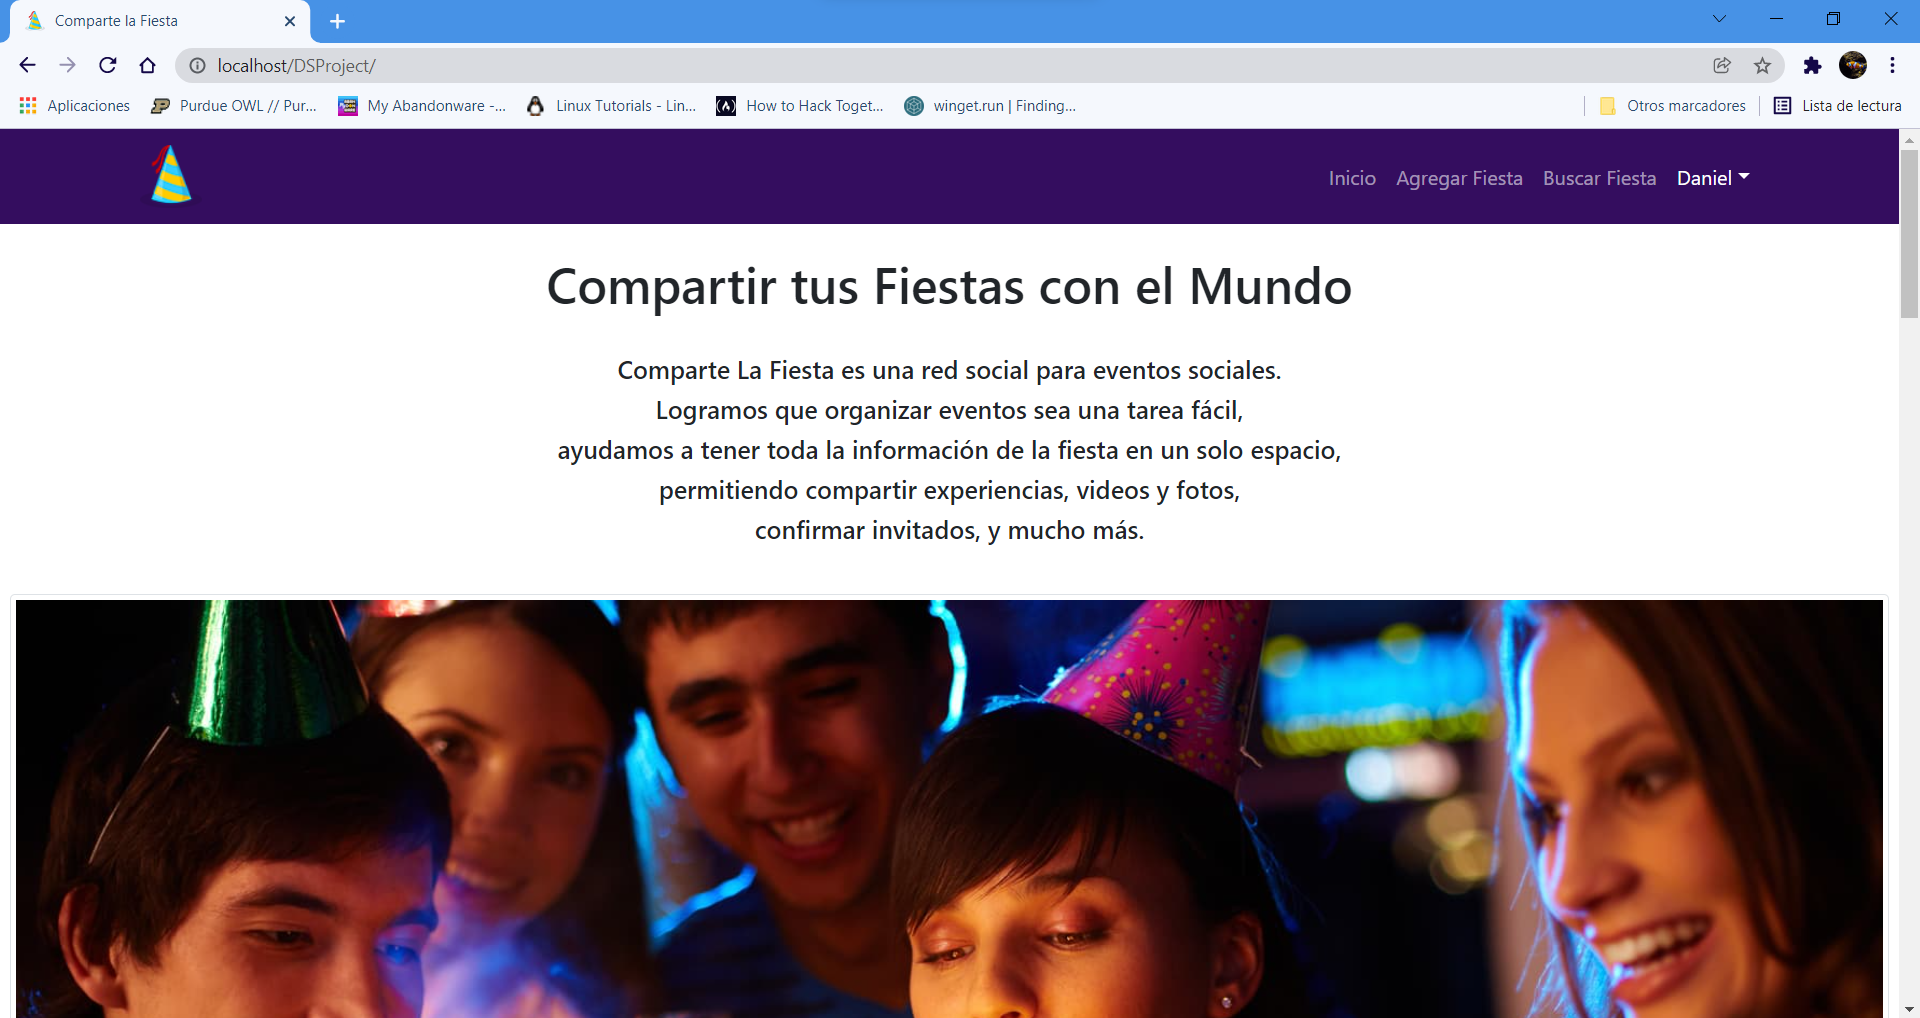Restore down the Chrome window
Image resolution: width=1920 pixels, height=1018 pixels.
coord(1833,19)
